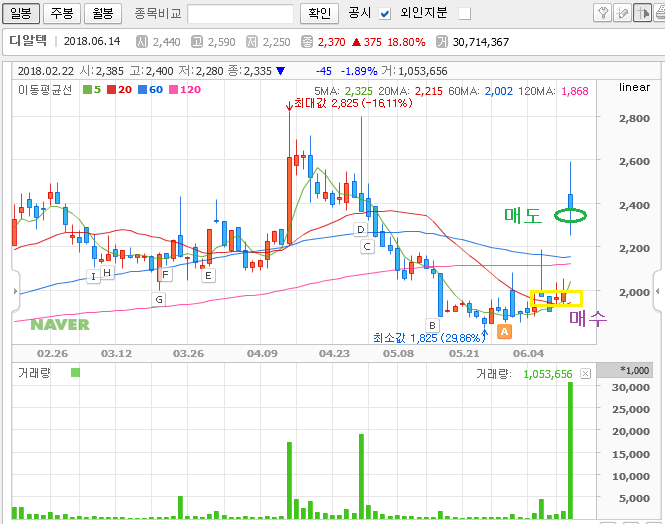Click the 최소값 1,825 minimum label

[x=429, y=338]
